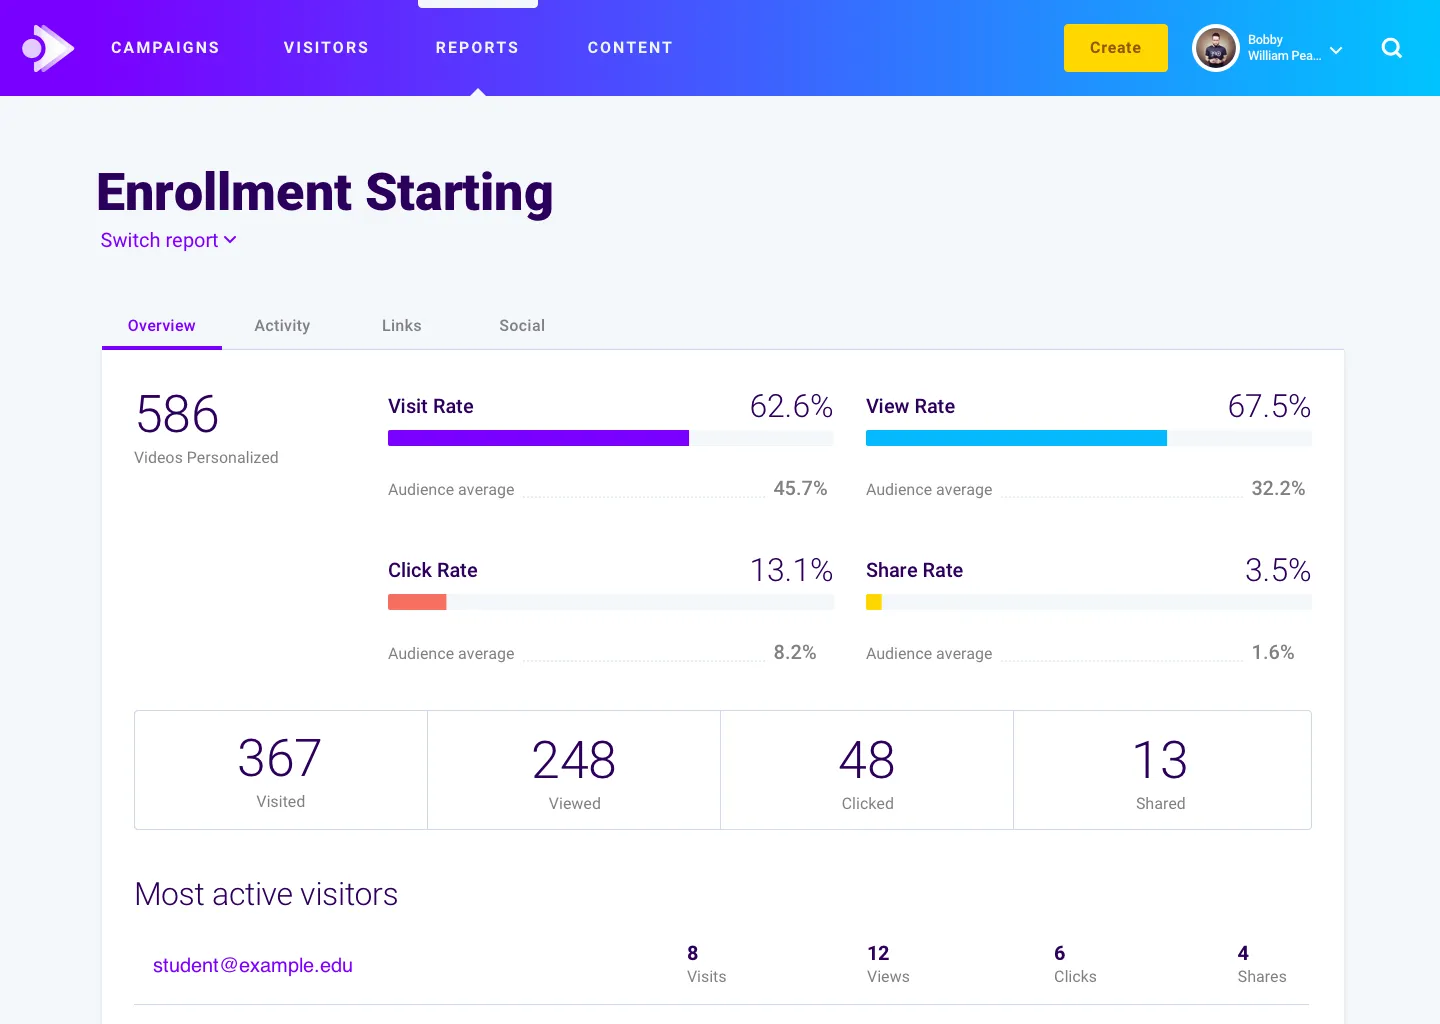Open the Content menu
This screenshot has height=1024, width=1440.
[630, 48]
